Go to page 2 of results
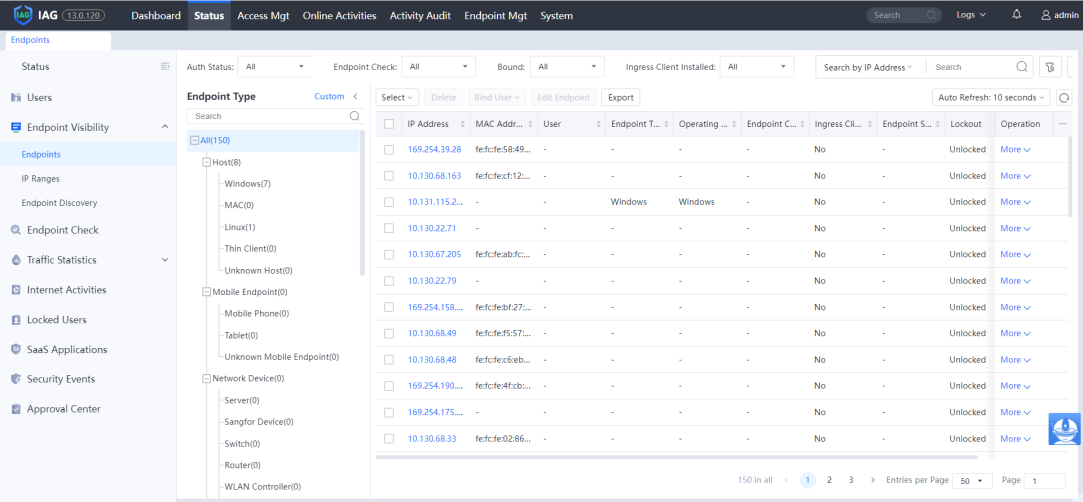 pos(829,480)
